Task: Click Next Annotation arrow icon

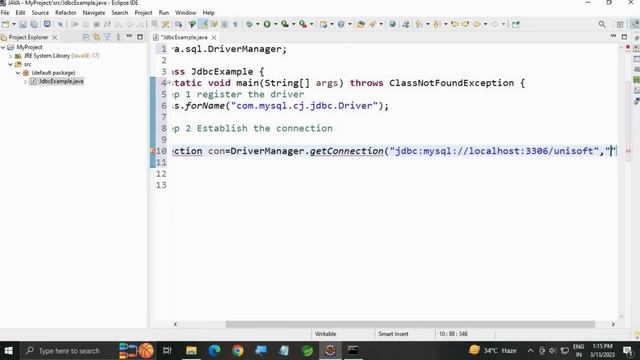Action: (419, 24)
